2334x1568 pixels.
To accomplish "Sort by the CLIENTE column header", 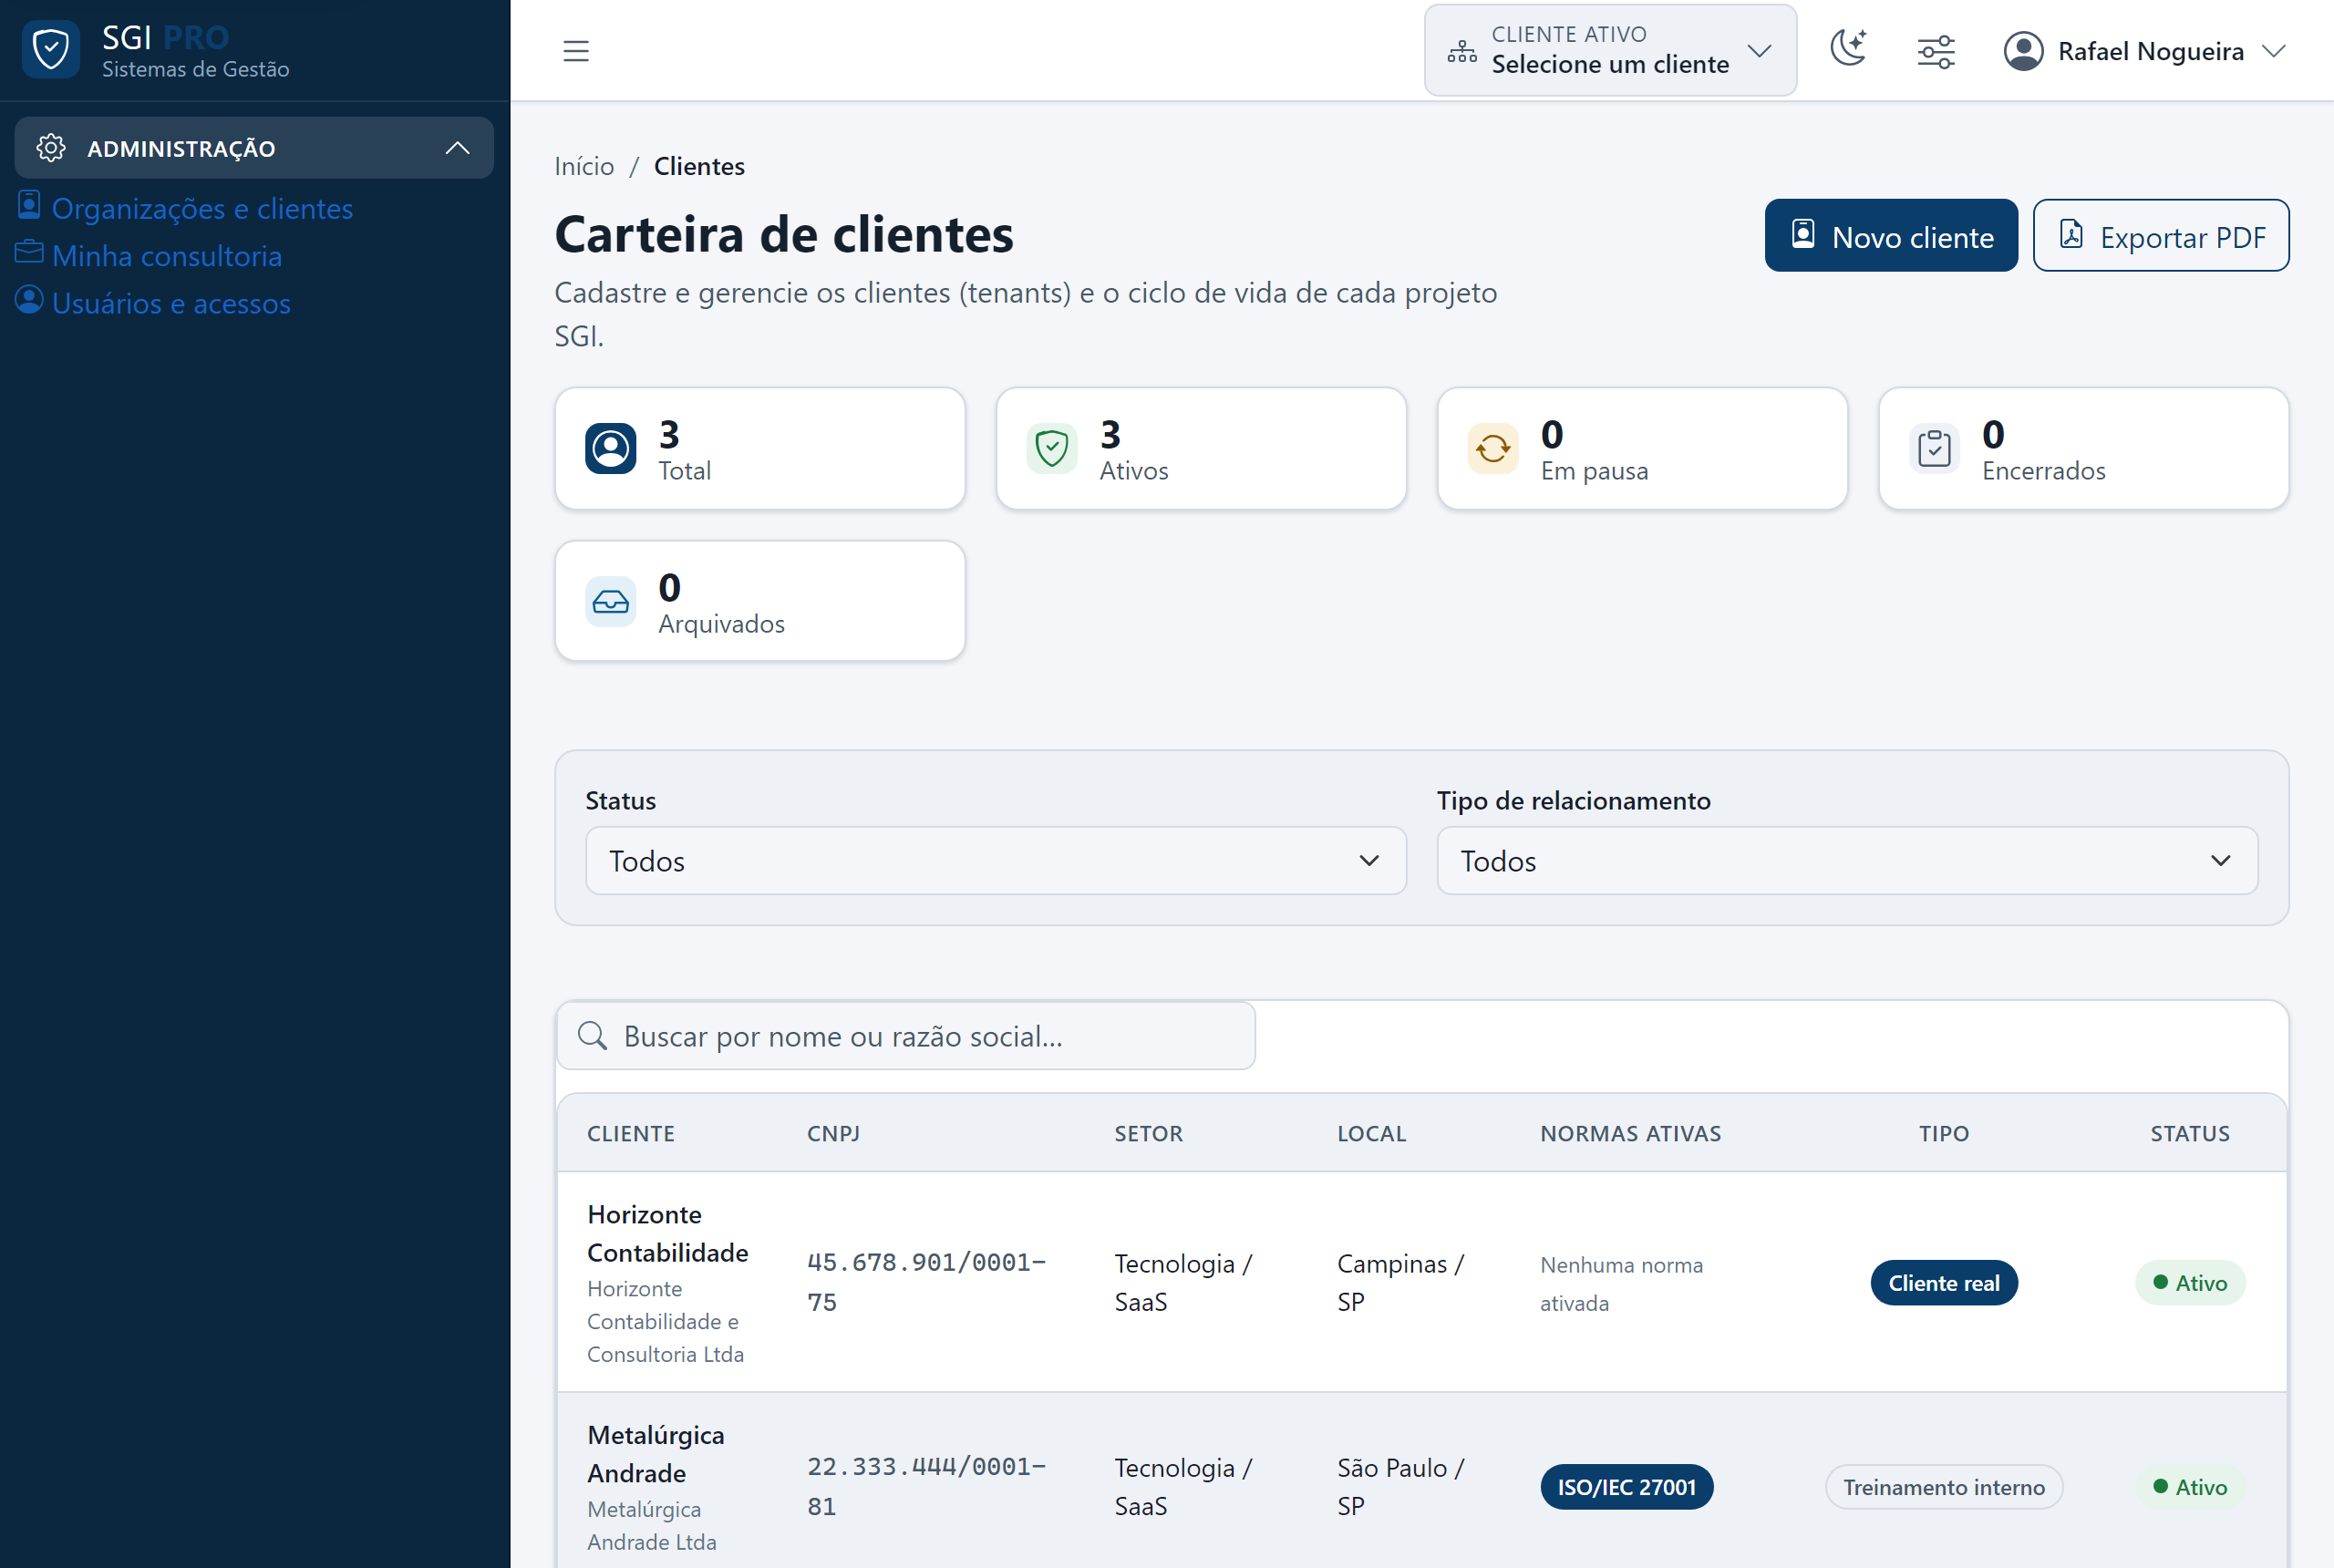I will (631, 1133).
